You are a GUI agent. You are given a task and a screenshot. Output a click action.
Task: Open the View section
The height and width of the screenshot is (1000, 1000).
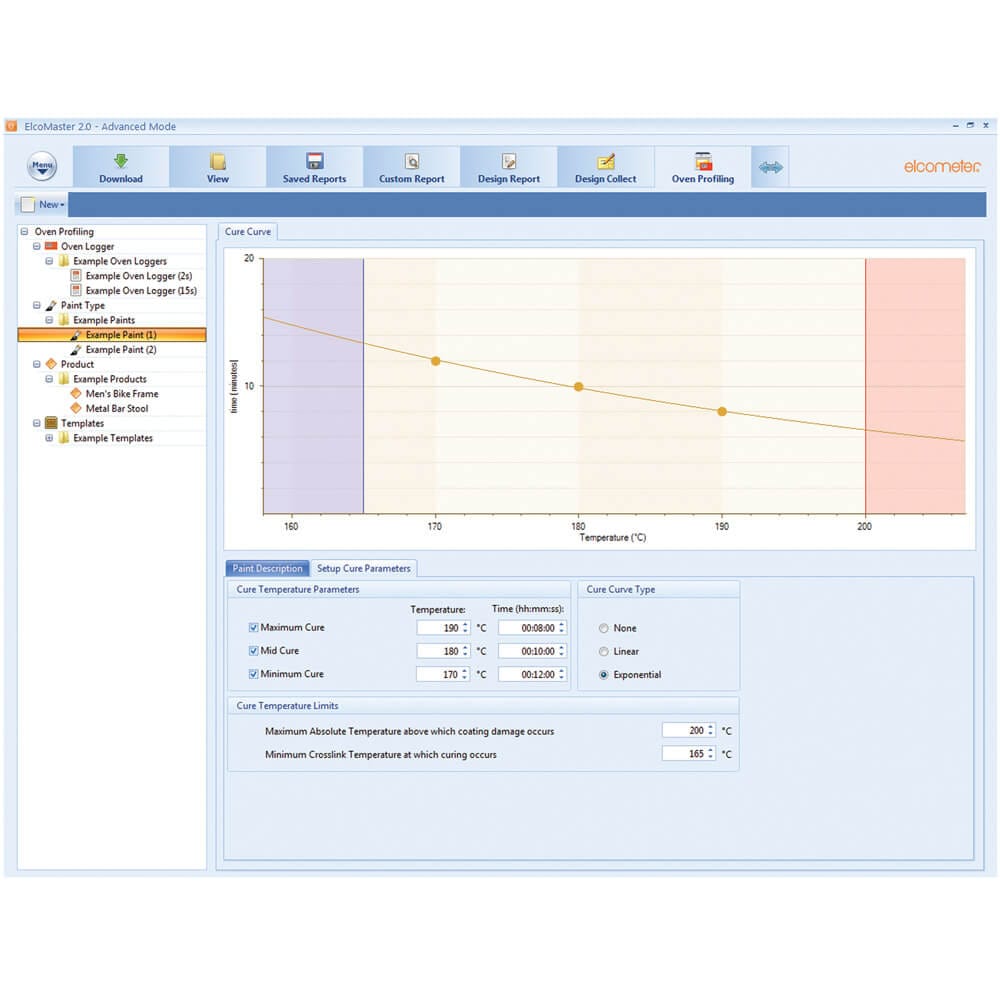coord(217,166)
